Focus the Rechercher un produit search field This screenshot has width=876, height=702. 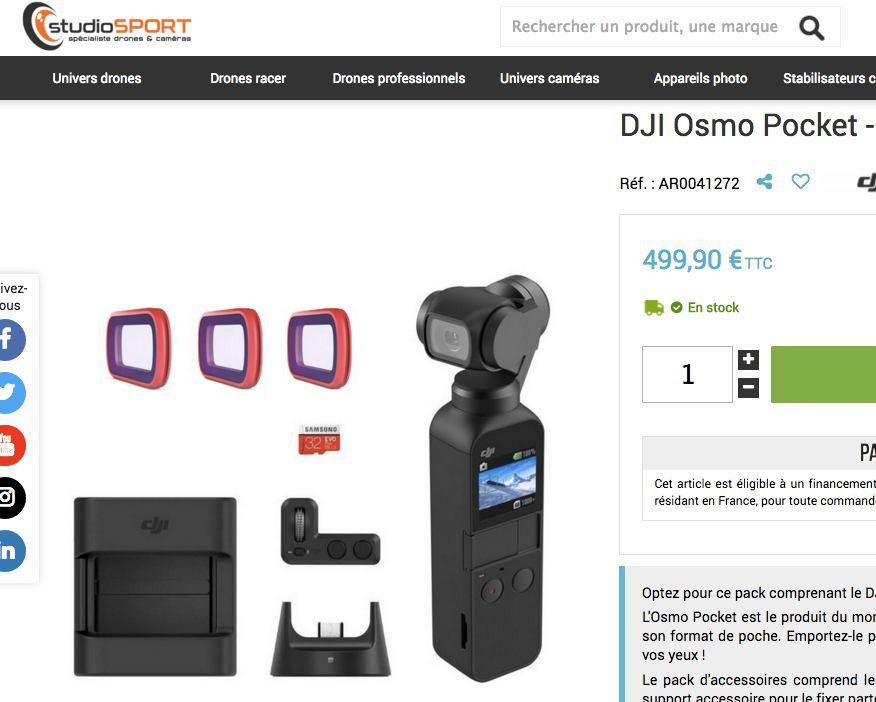[x=645, y=27]
